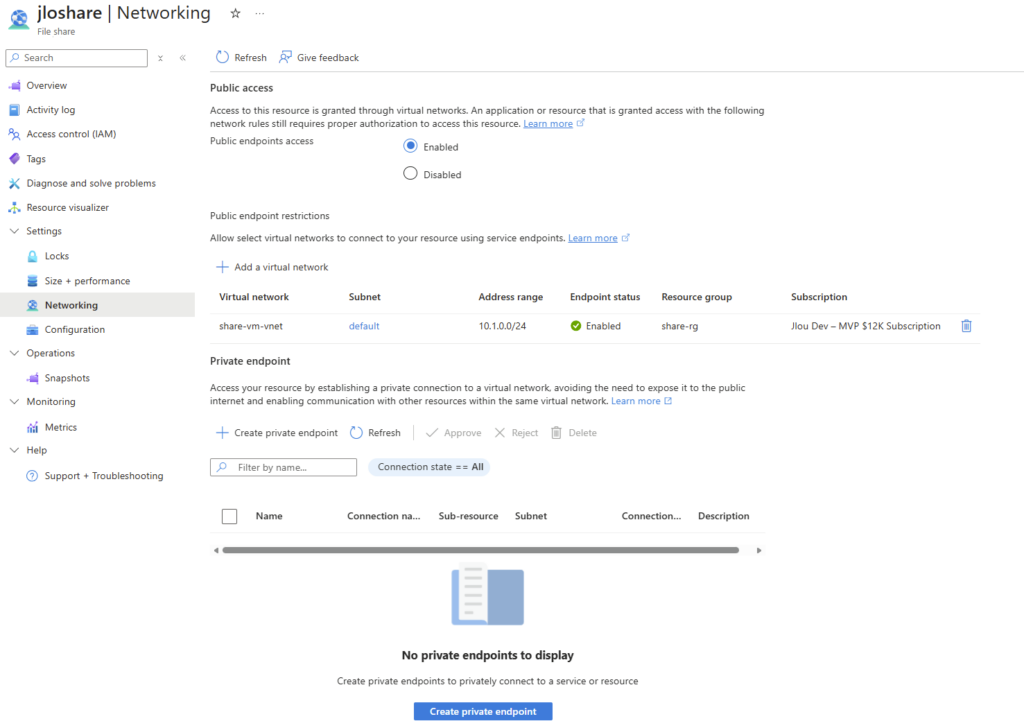Open Resource visualizer
1024x728 pixels.
(x=67, y=208)
